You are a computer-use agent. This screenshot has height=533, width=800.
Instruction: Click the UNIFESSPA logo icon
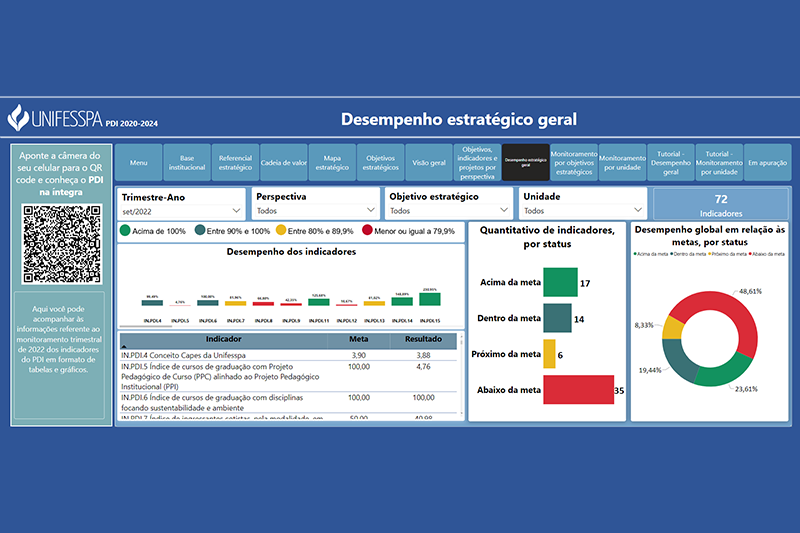18,118
